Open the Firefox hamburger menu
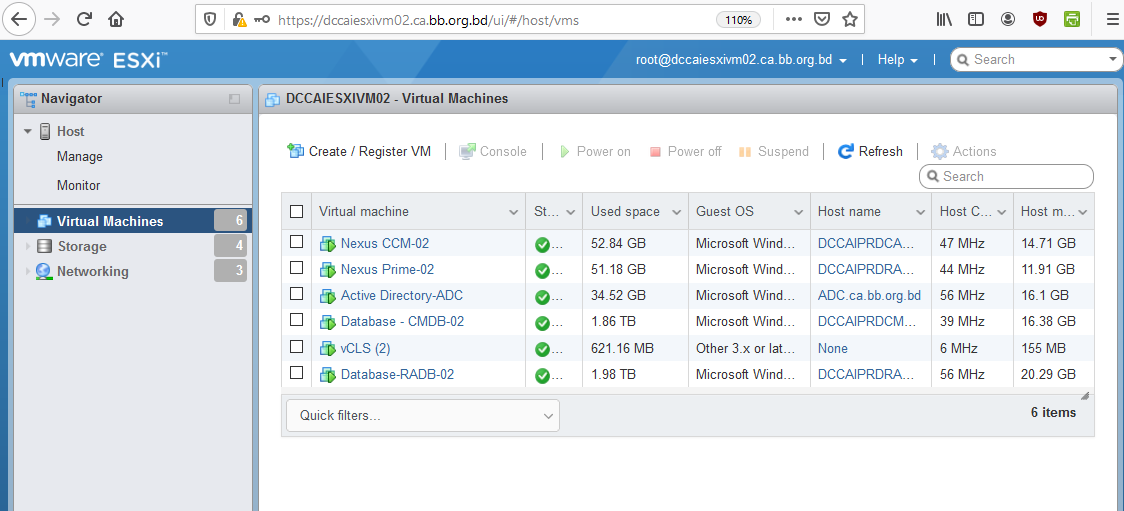The height and width of the screenshot is (511, 1124). (1112, 20)
